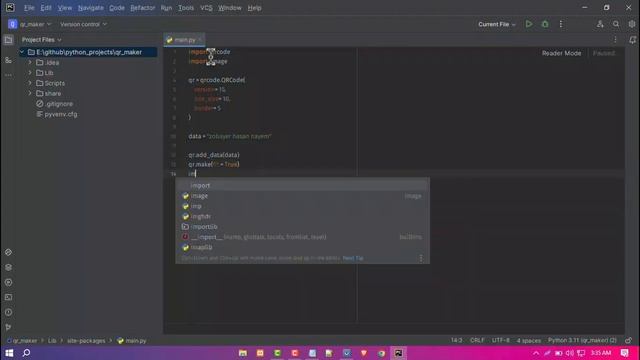
Task: Open the Python Console tool window
Action: pos(8,253)
